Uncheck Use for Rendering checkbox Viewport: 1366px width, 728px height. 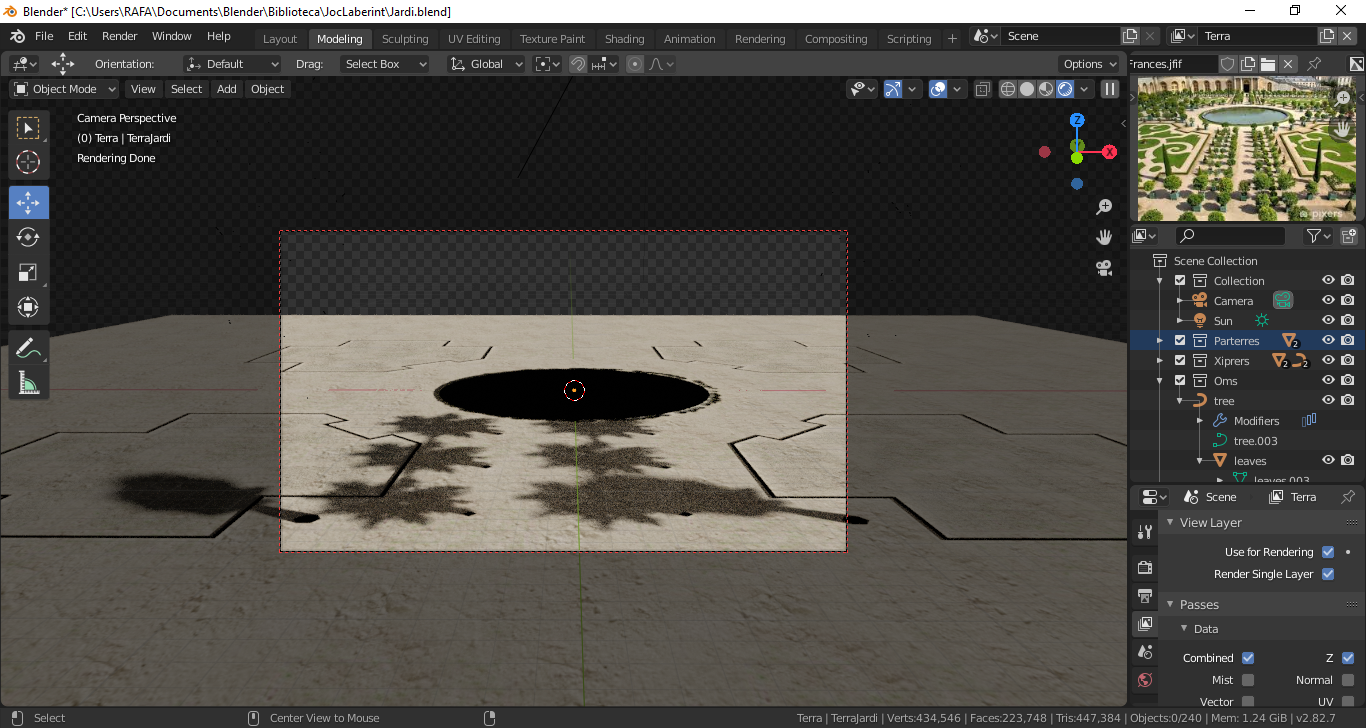click(x=1328, y=552)
